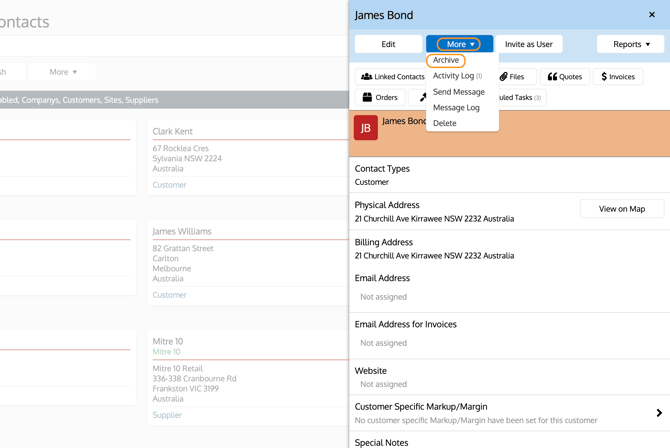Image resolution: width=670 pixels, height=448 pixels.
Task: Open the Orders tab
Action: coord(379,98)
